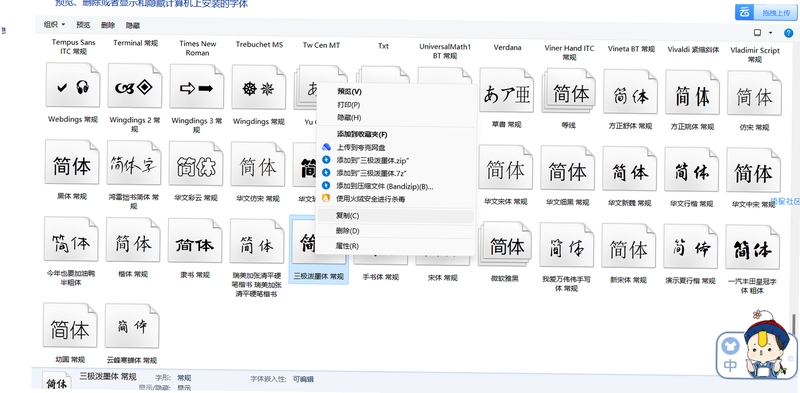The width and height of the screenshot is (800, 393).
Task: Click the 'Tempus Sans ITC 常规' label
Action: point(73,46)
